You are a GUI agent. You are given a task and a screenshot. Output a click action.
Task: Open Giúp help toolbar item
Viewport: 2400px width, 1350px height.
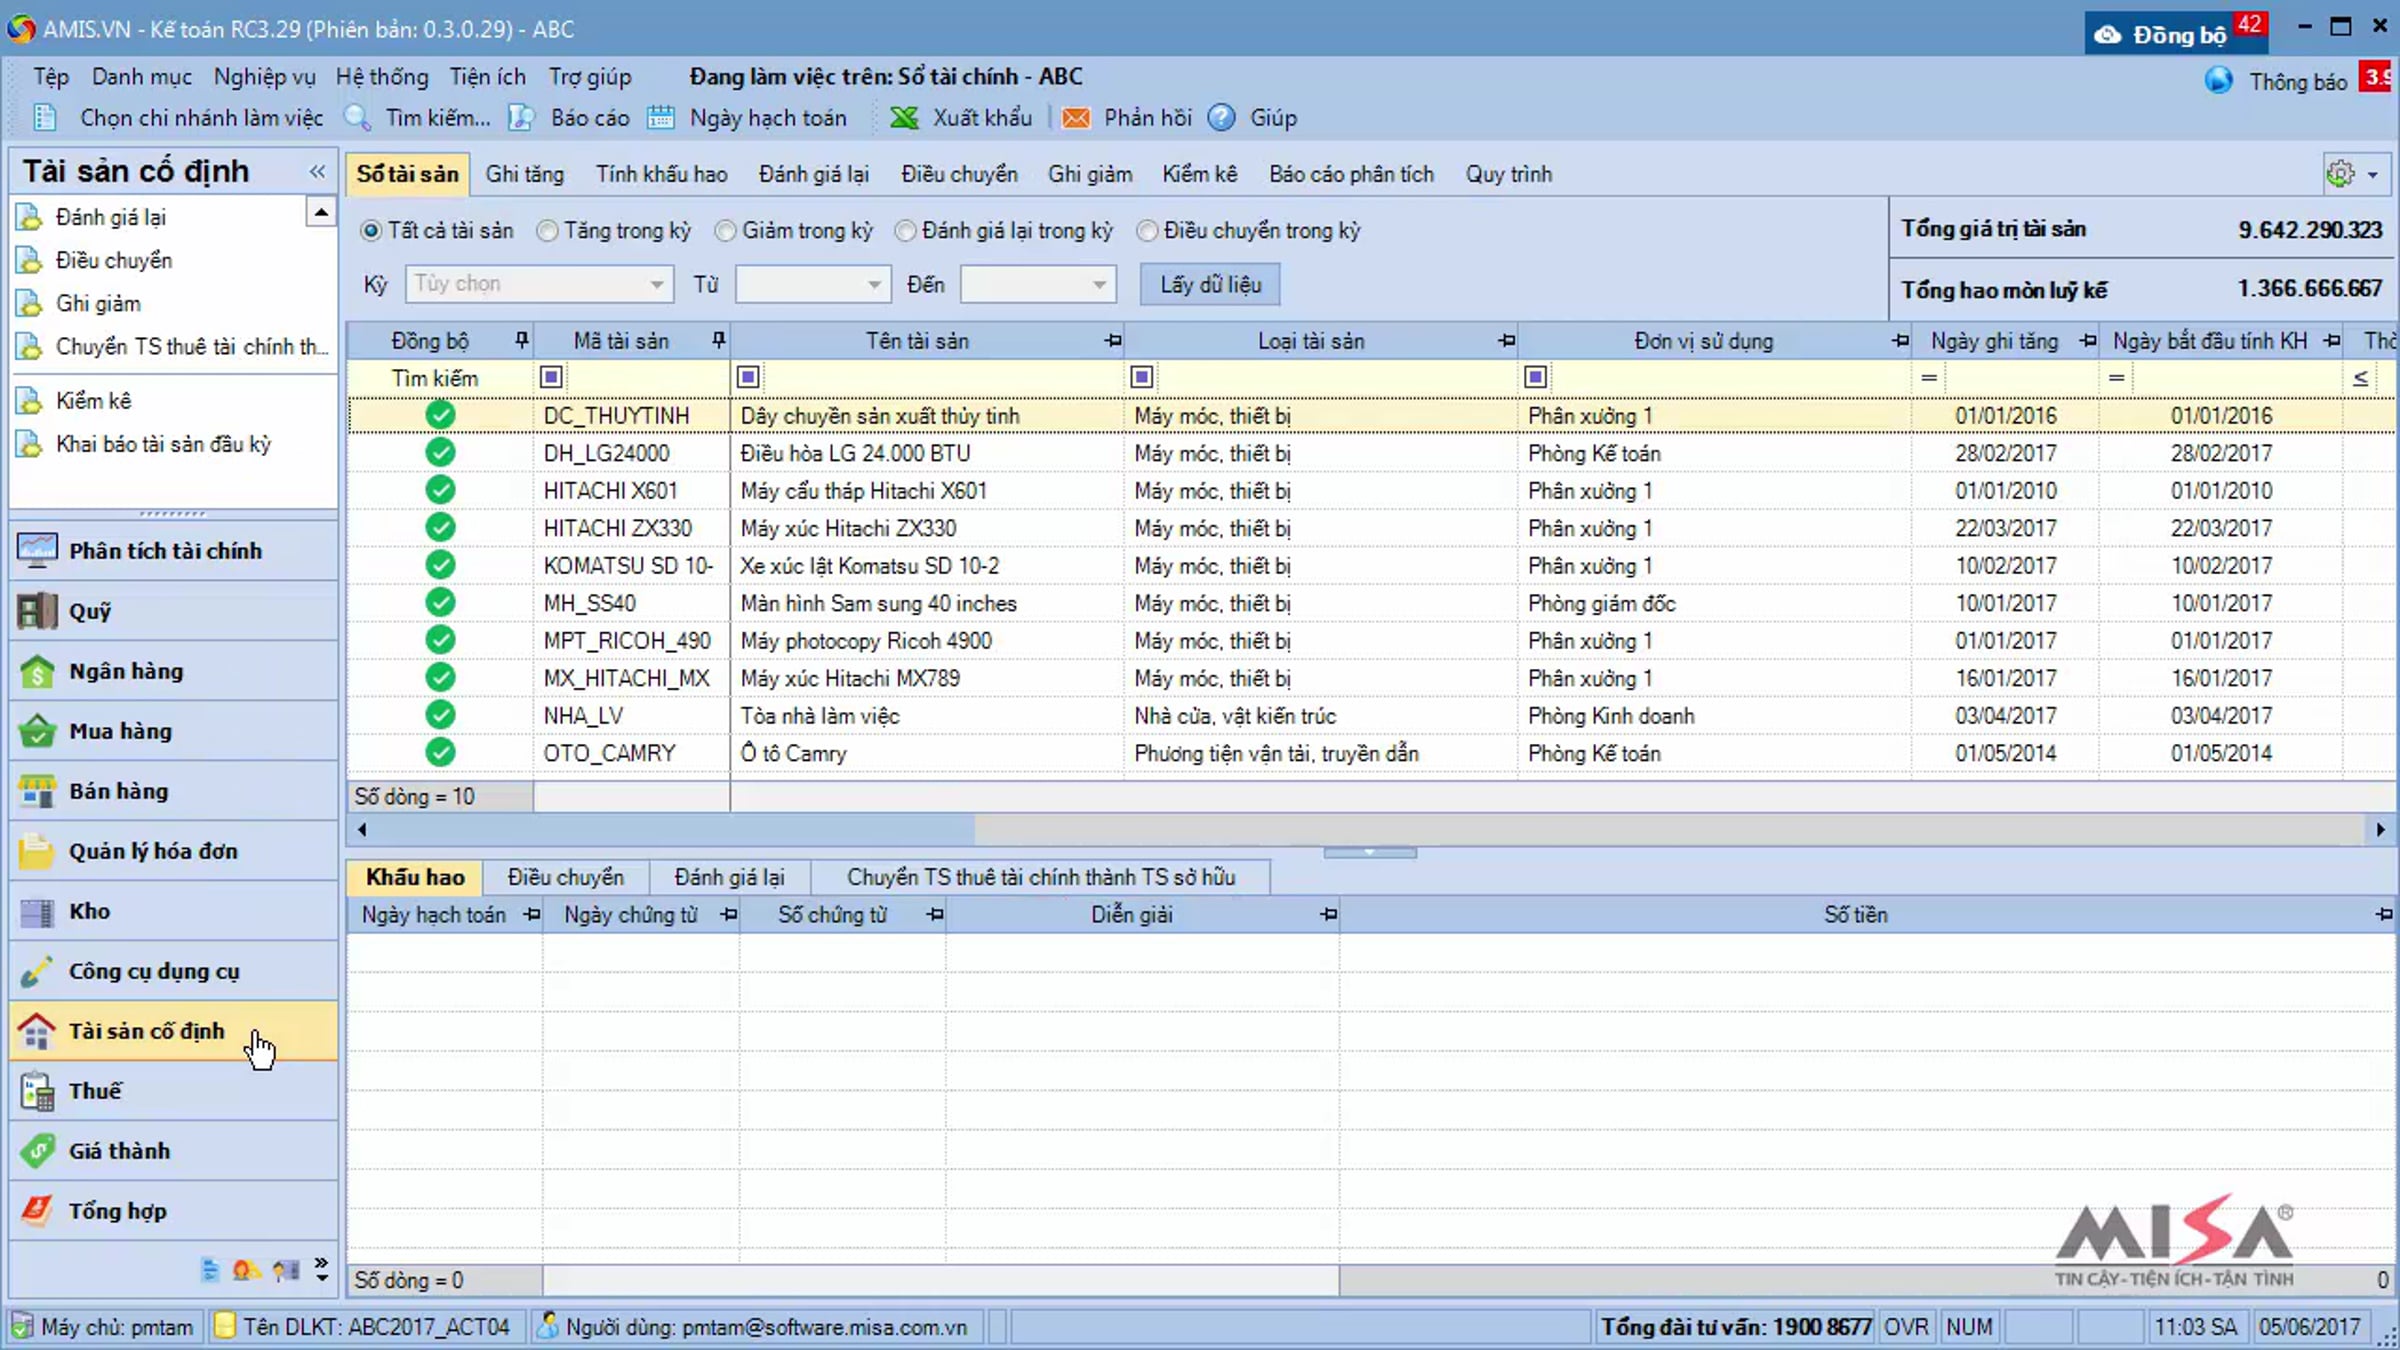tap(1252, 118)
